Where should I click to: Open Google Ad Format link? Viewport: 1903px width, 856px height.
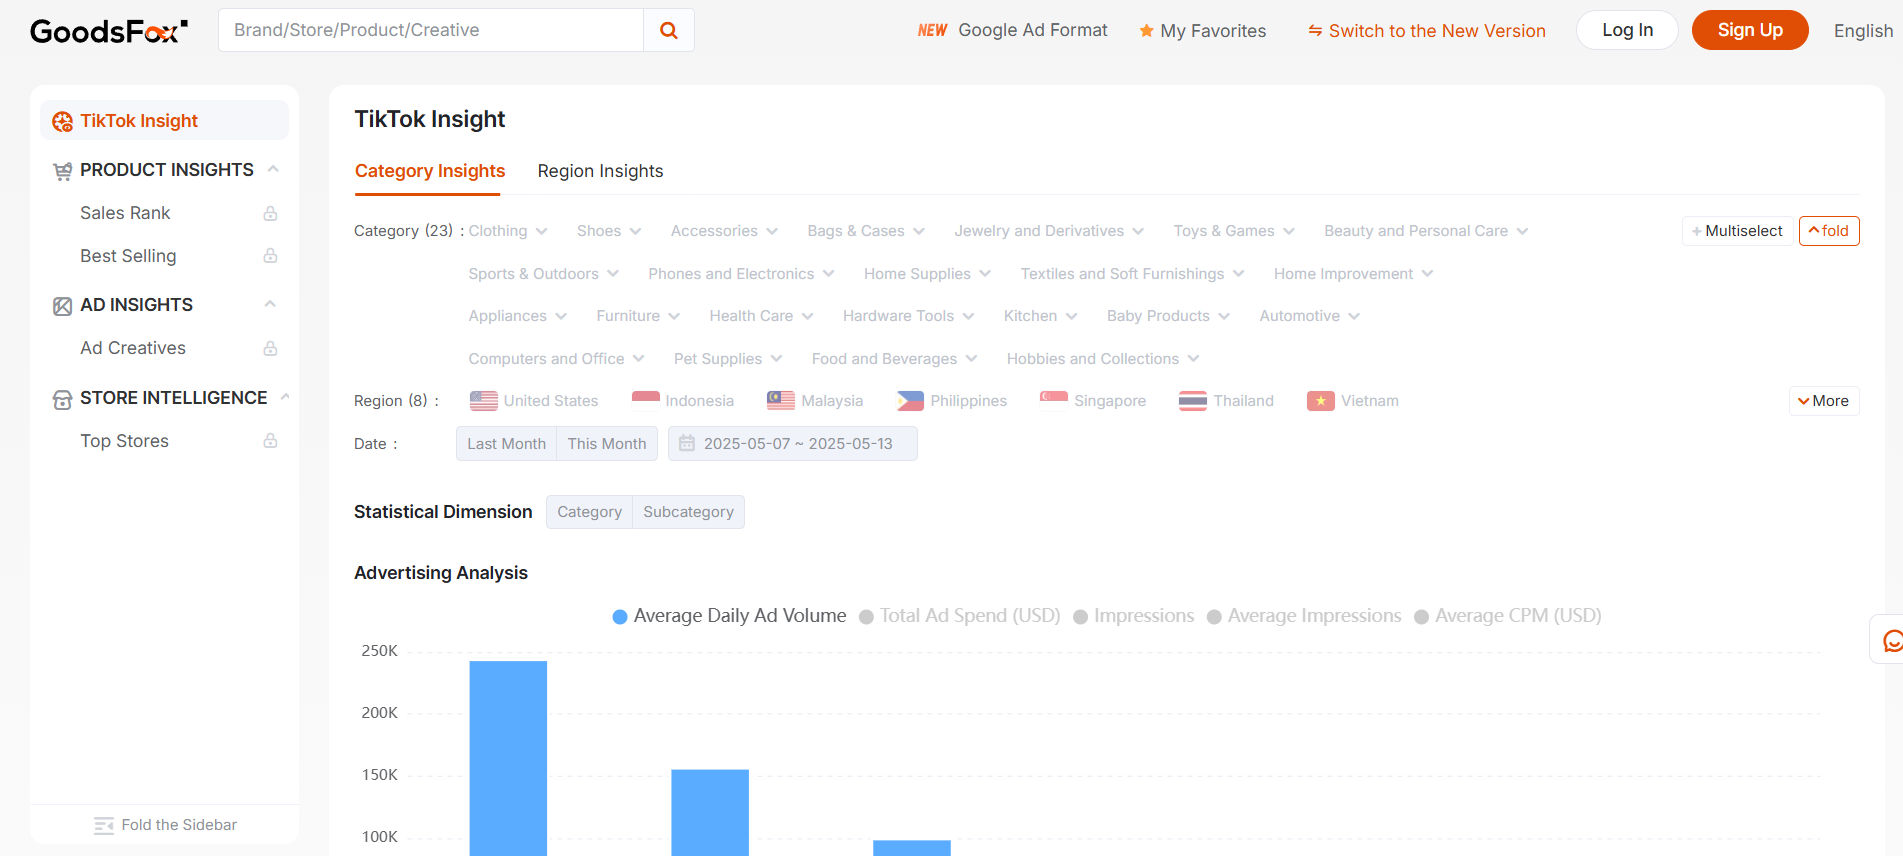coord(1033,31)
